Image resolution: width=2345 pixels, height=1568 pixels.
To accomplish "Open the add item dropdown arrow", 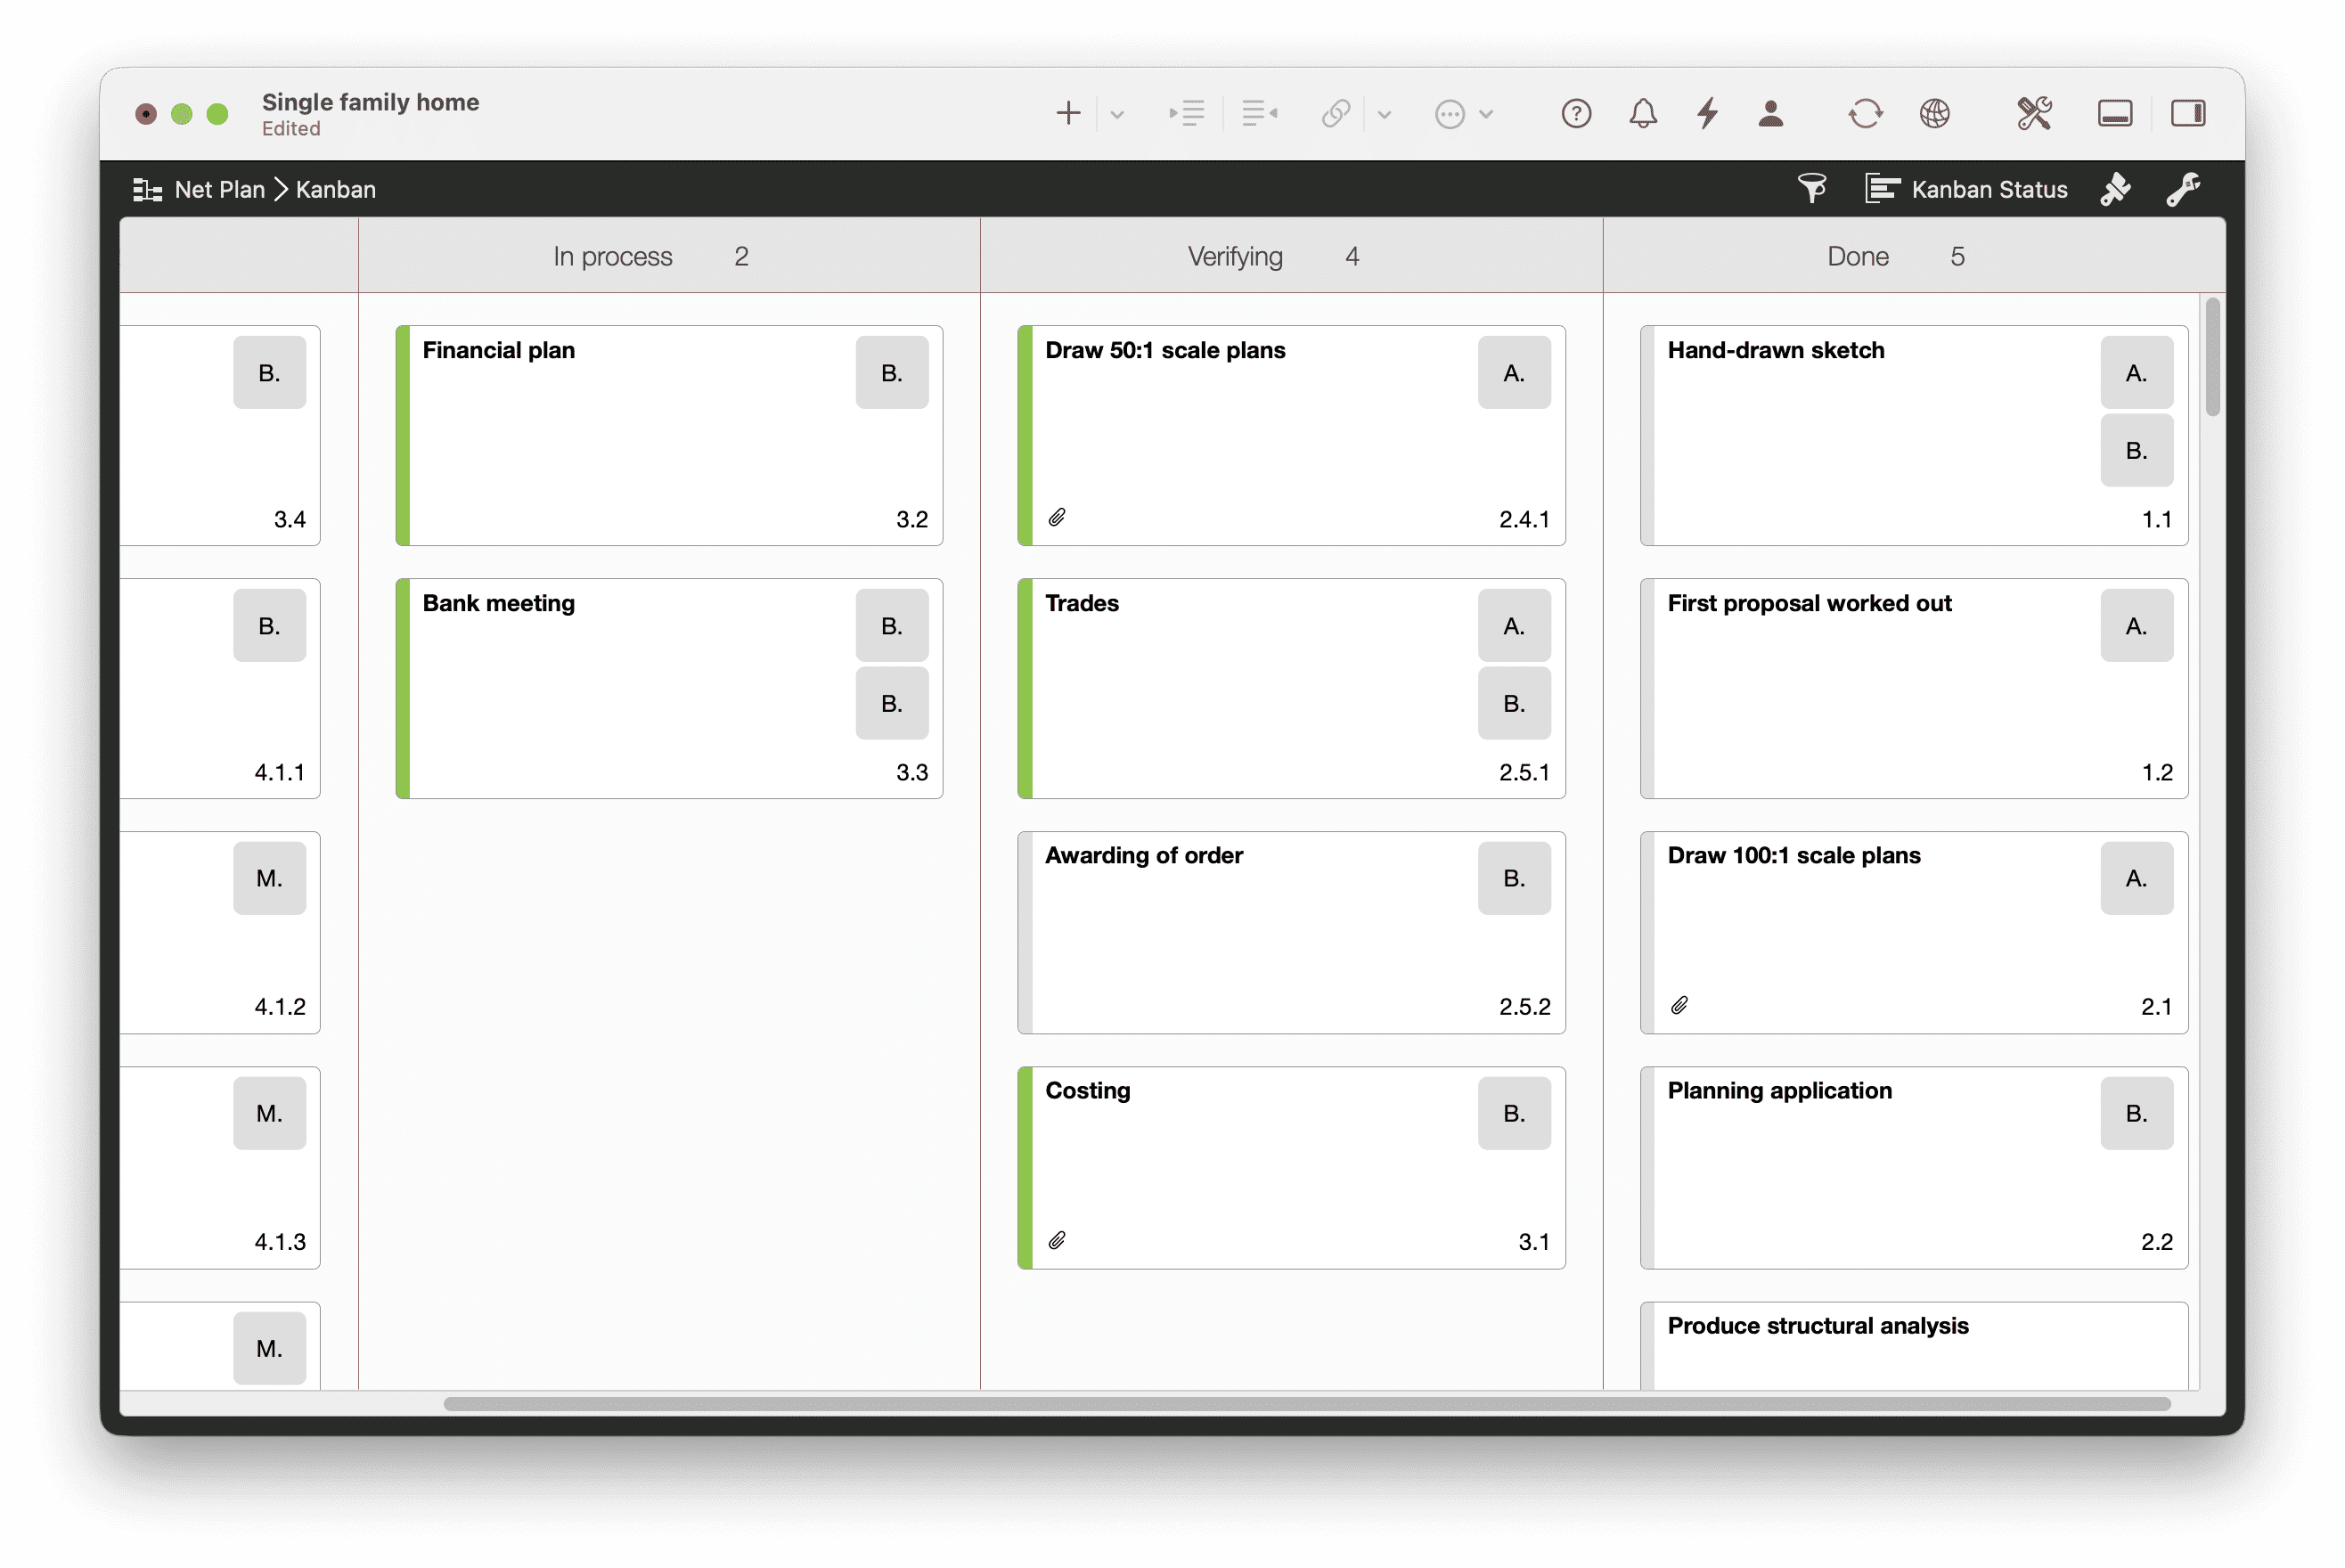I will point(1117,114).
